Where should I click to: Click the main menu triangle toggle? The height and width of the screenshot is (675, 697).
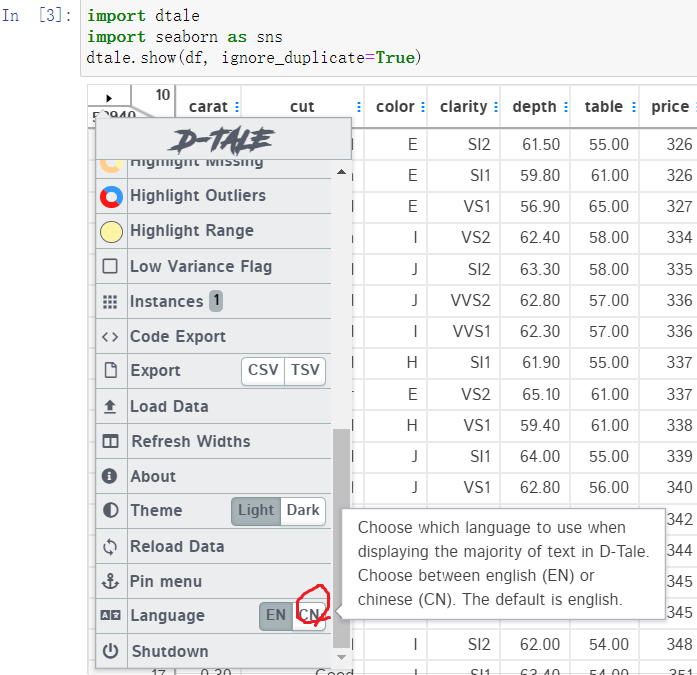[109, 98]
